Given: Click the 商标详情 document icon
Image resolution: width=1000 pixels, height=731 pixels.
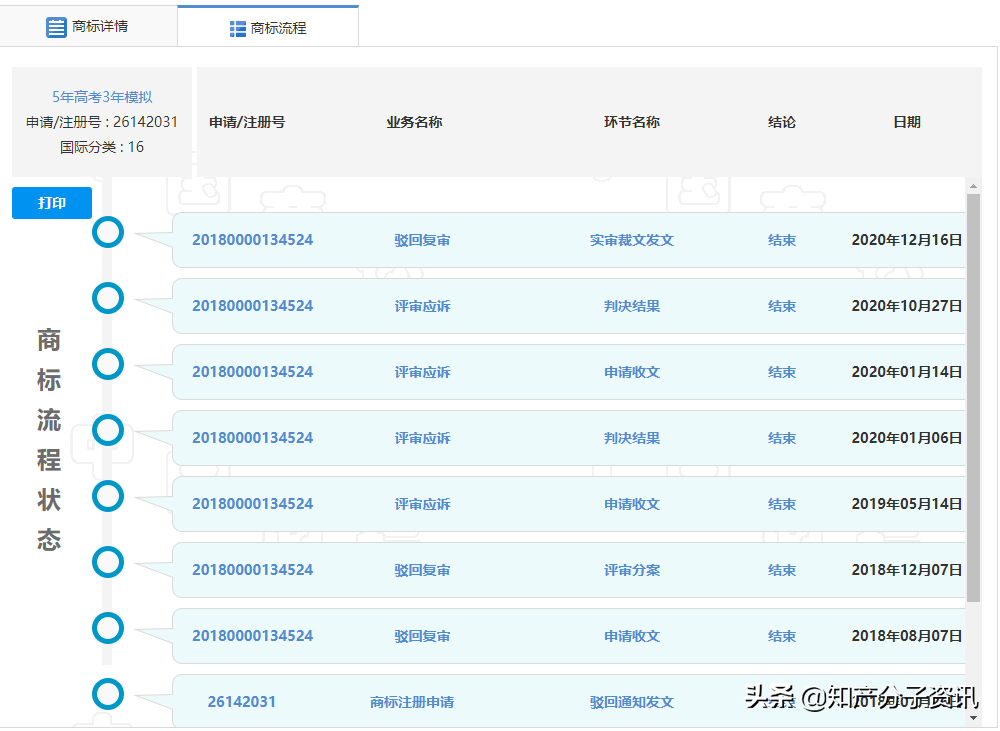Looking at the screenshot, I should click(56, 27).
